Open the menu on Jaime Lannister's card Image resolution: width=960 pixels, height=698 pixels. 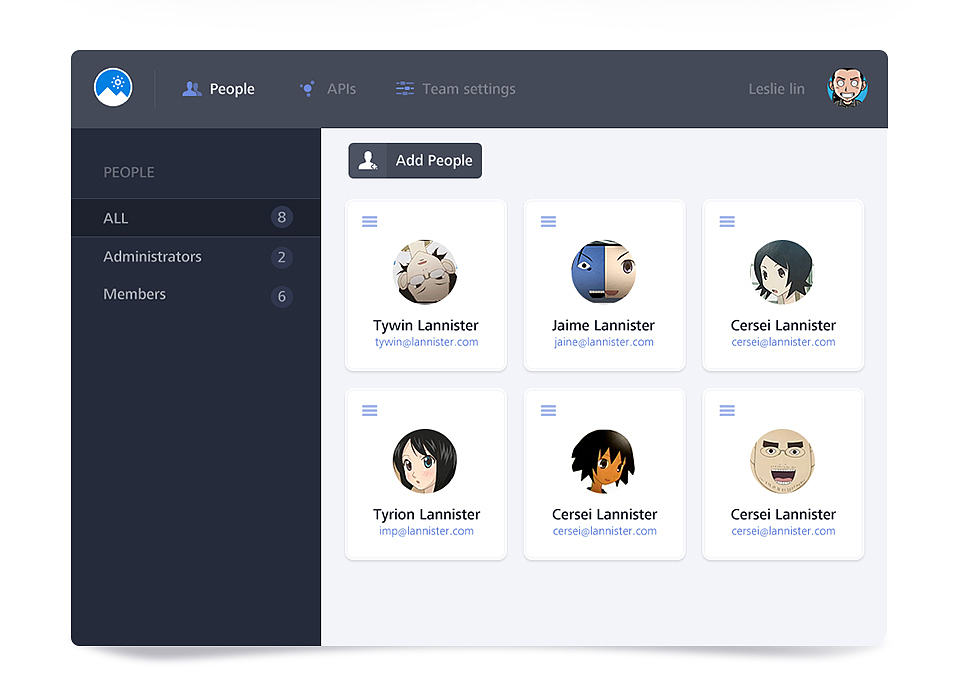[x=549, y=222]
